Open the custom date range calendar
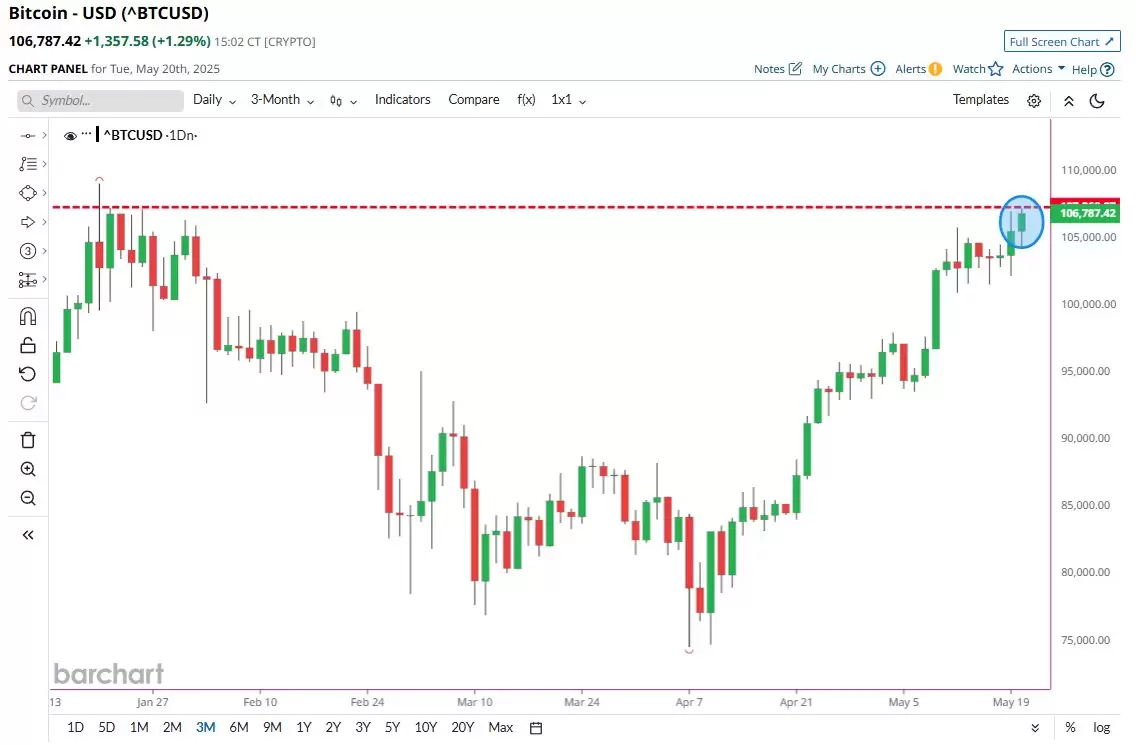Screen dimensions: 1136x745 [x=536, y=728]
